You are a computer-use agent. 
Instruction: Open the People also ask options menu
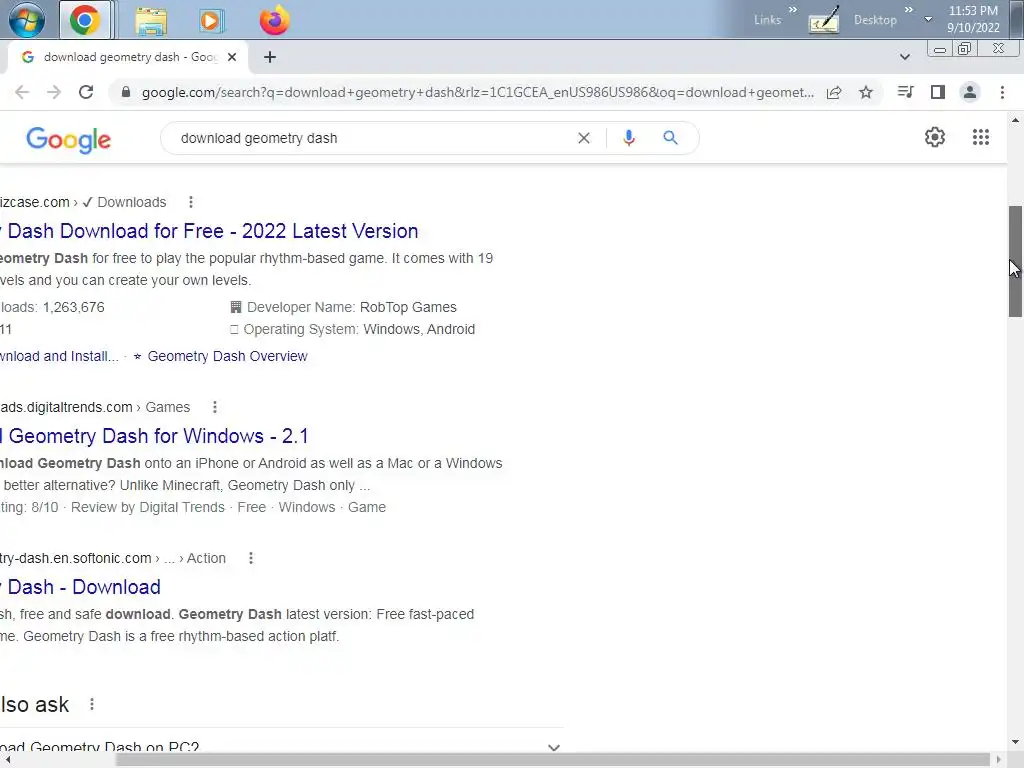(92, 704)
